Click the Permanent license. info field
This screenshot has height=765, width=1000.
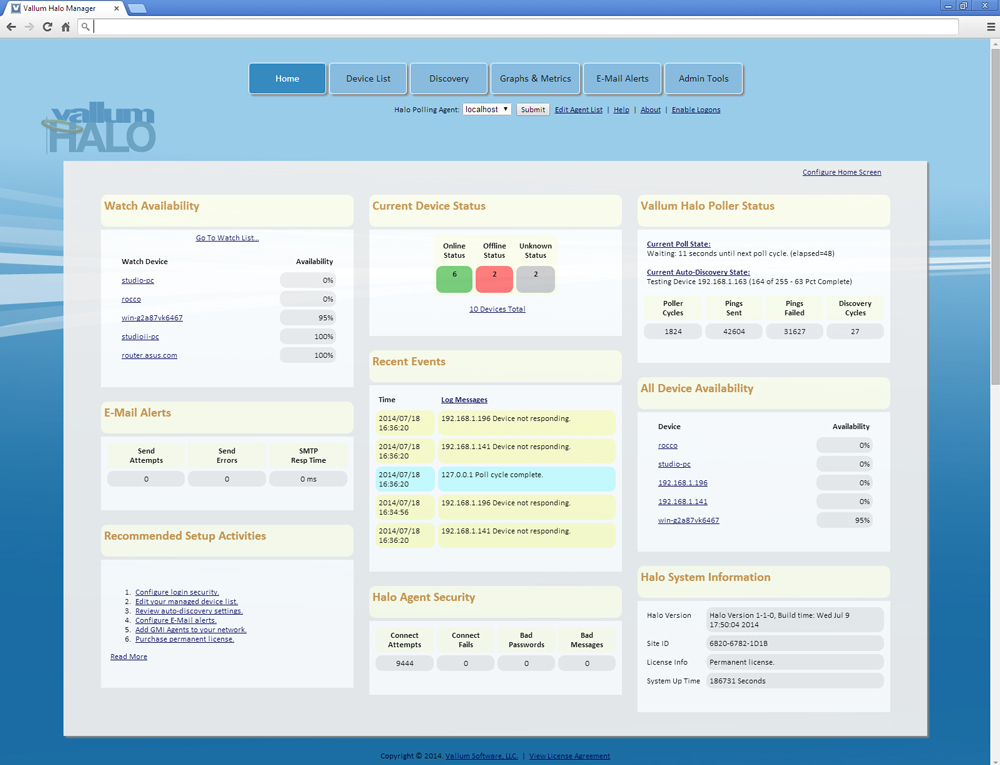(x=795, y=662)
